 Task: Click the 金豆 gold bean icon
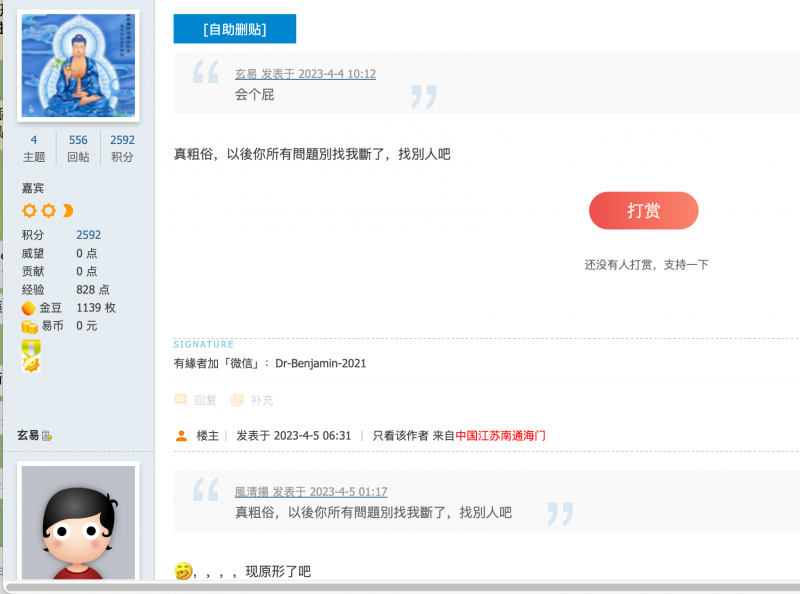(x=27, y=307)
